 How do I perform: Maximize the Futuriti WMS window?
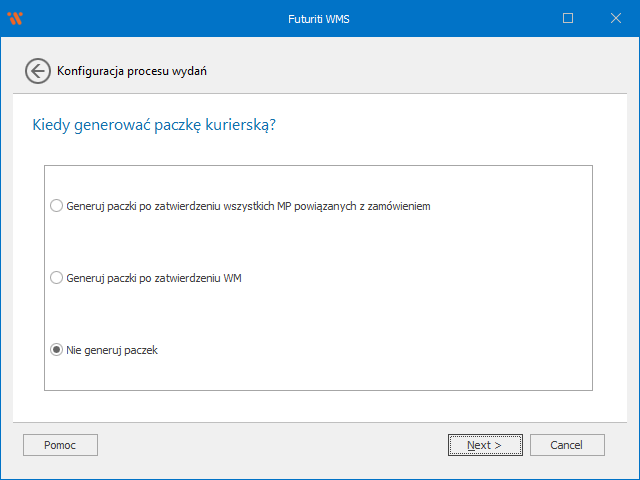[x=568, y=18]
